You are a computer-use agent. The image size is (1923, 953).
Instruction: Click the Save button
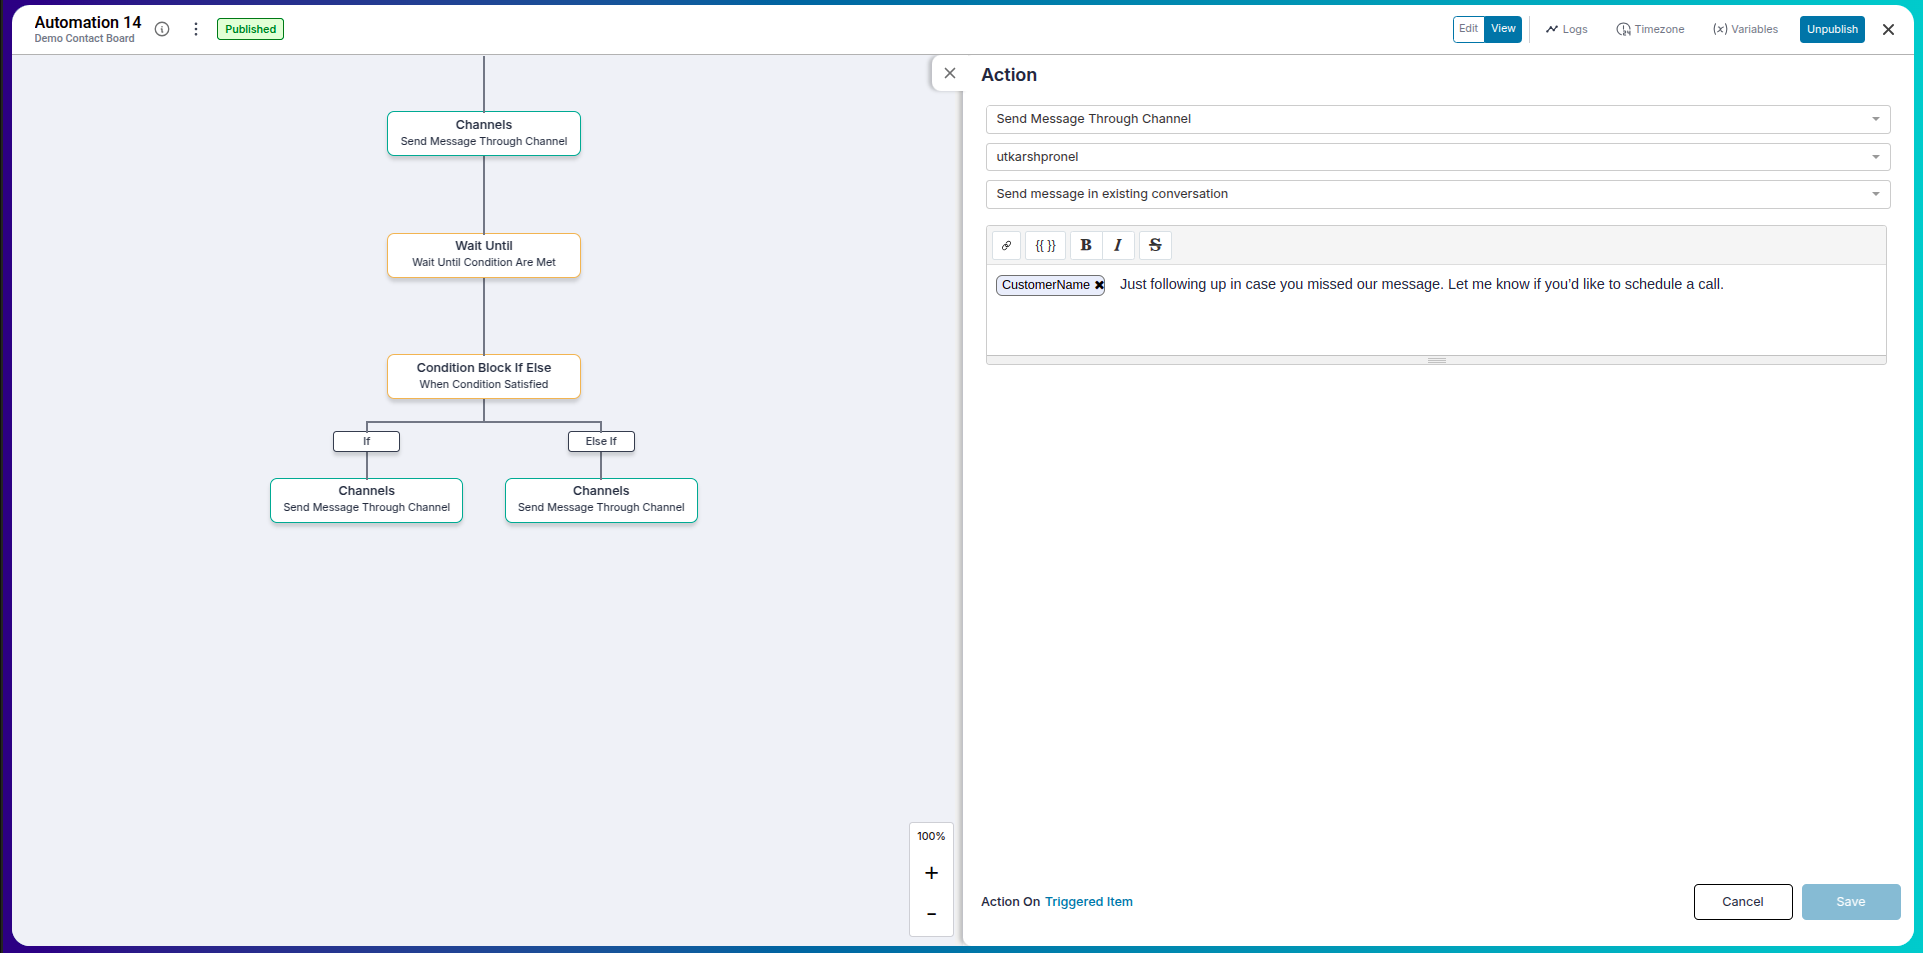coord(1851,902)
